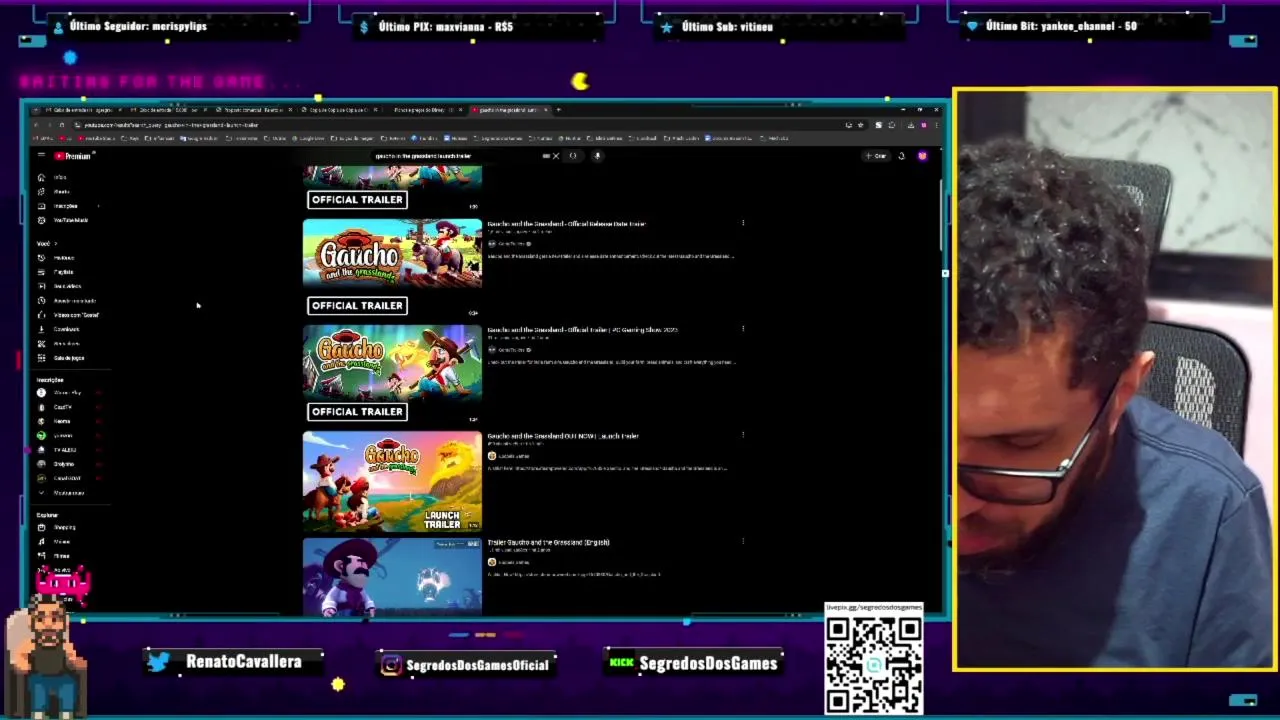Open Official Release Date Trailer video title
1280x720 pixels.
566,224
